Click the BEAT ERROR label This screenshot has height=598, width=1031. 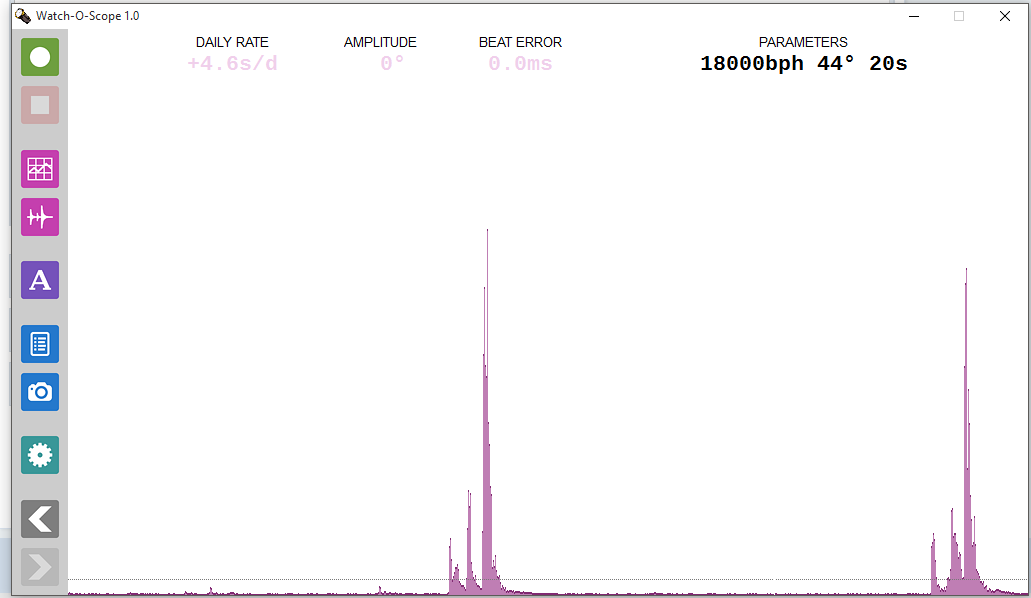pyautogui.click(x=520, y=42)
